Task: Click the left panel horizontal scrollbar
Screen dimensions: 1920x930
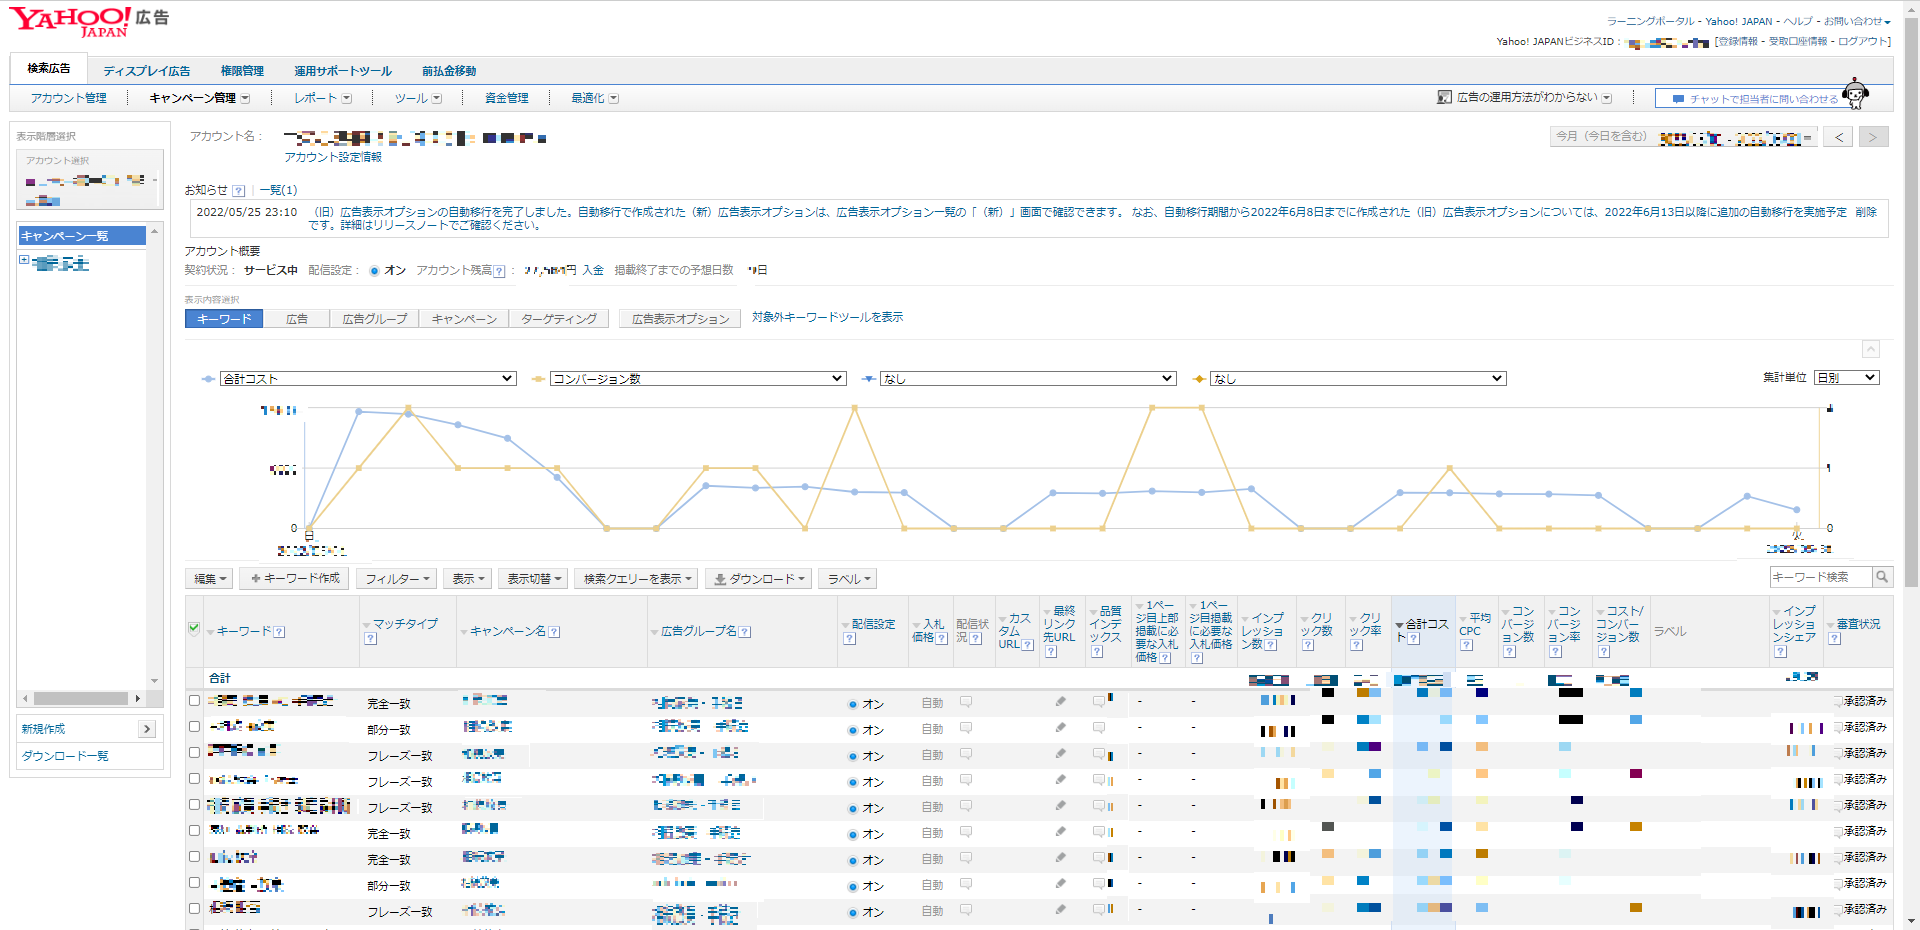Action: pyautogui.click(x=82, y=698)
